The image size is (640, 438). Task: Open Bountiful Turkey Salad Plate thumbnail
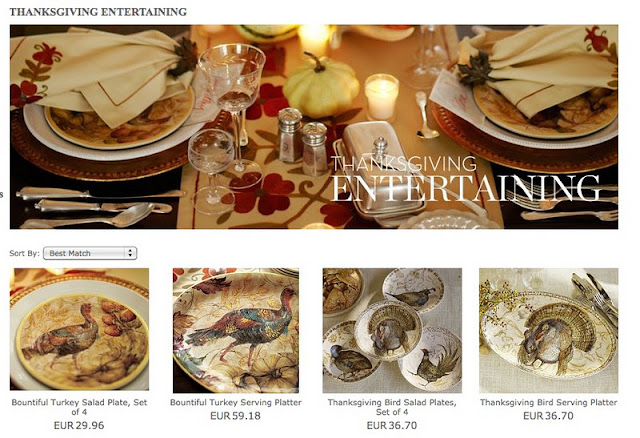(x=79, y=329)
